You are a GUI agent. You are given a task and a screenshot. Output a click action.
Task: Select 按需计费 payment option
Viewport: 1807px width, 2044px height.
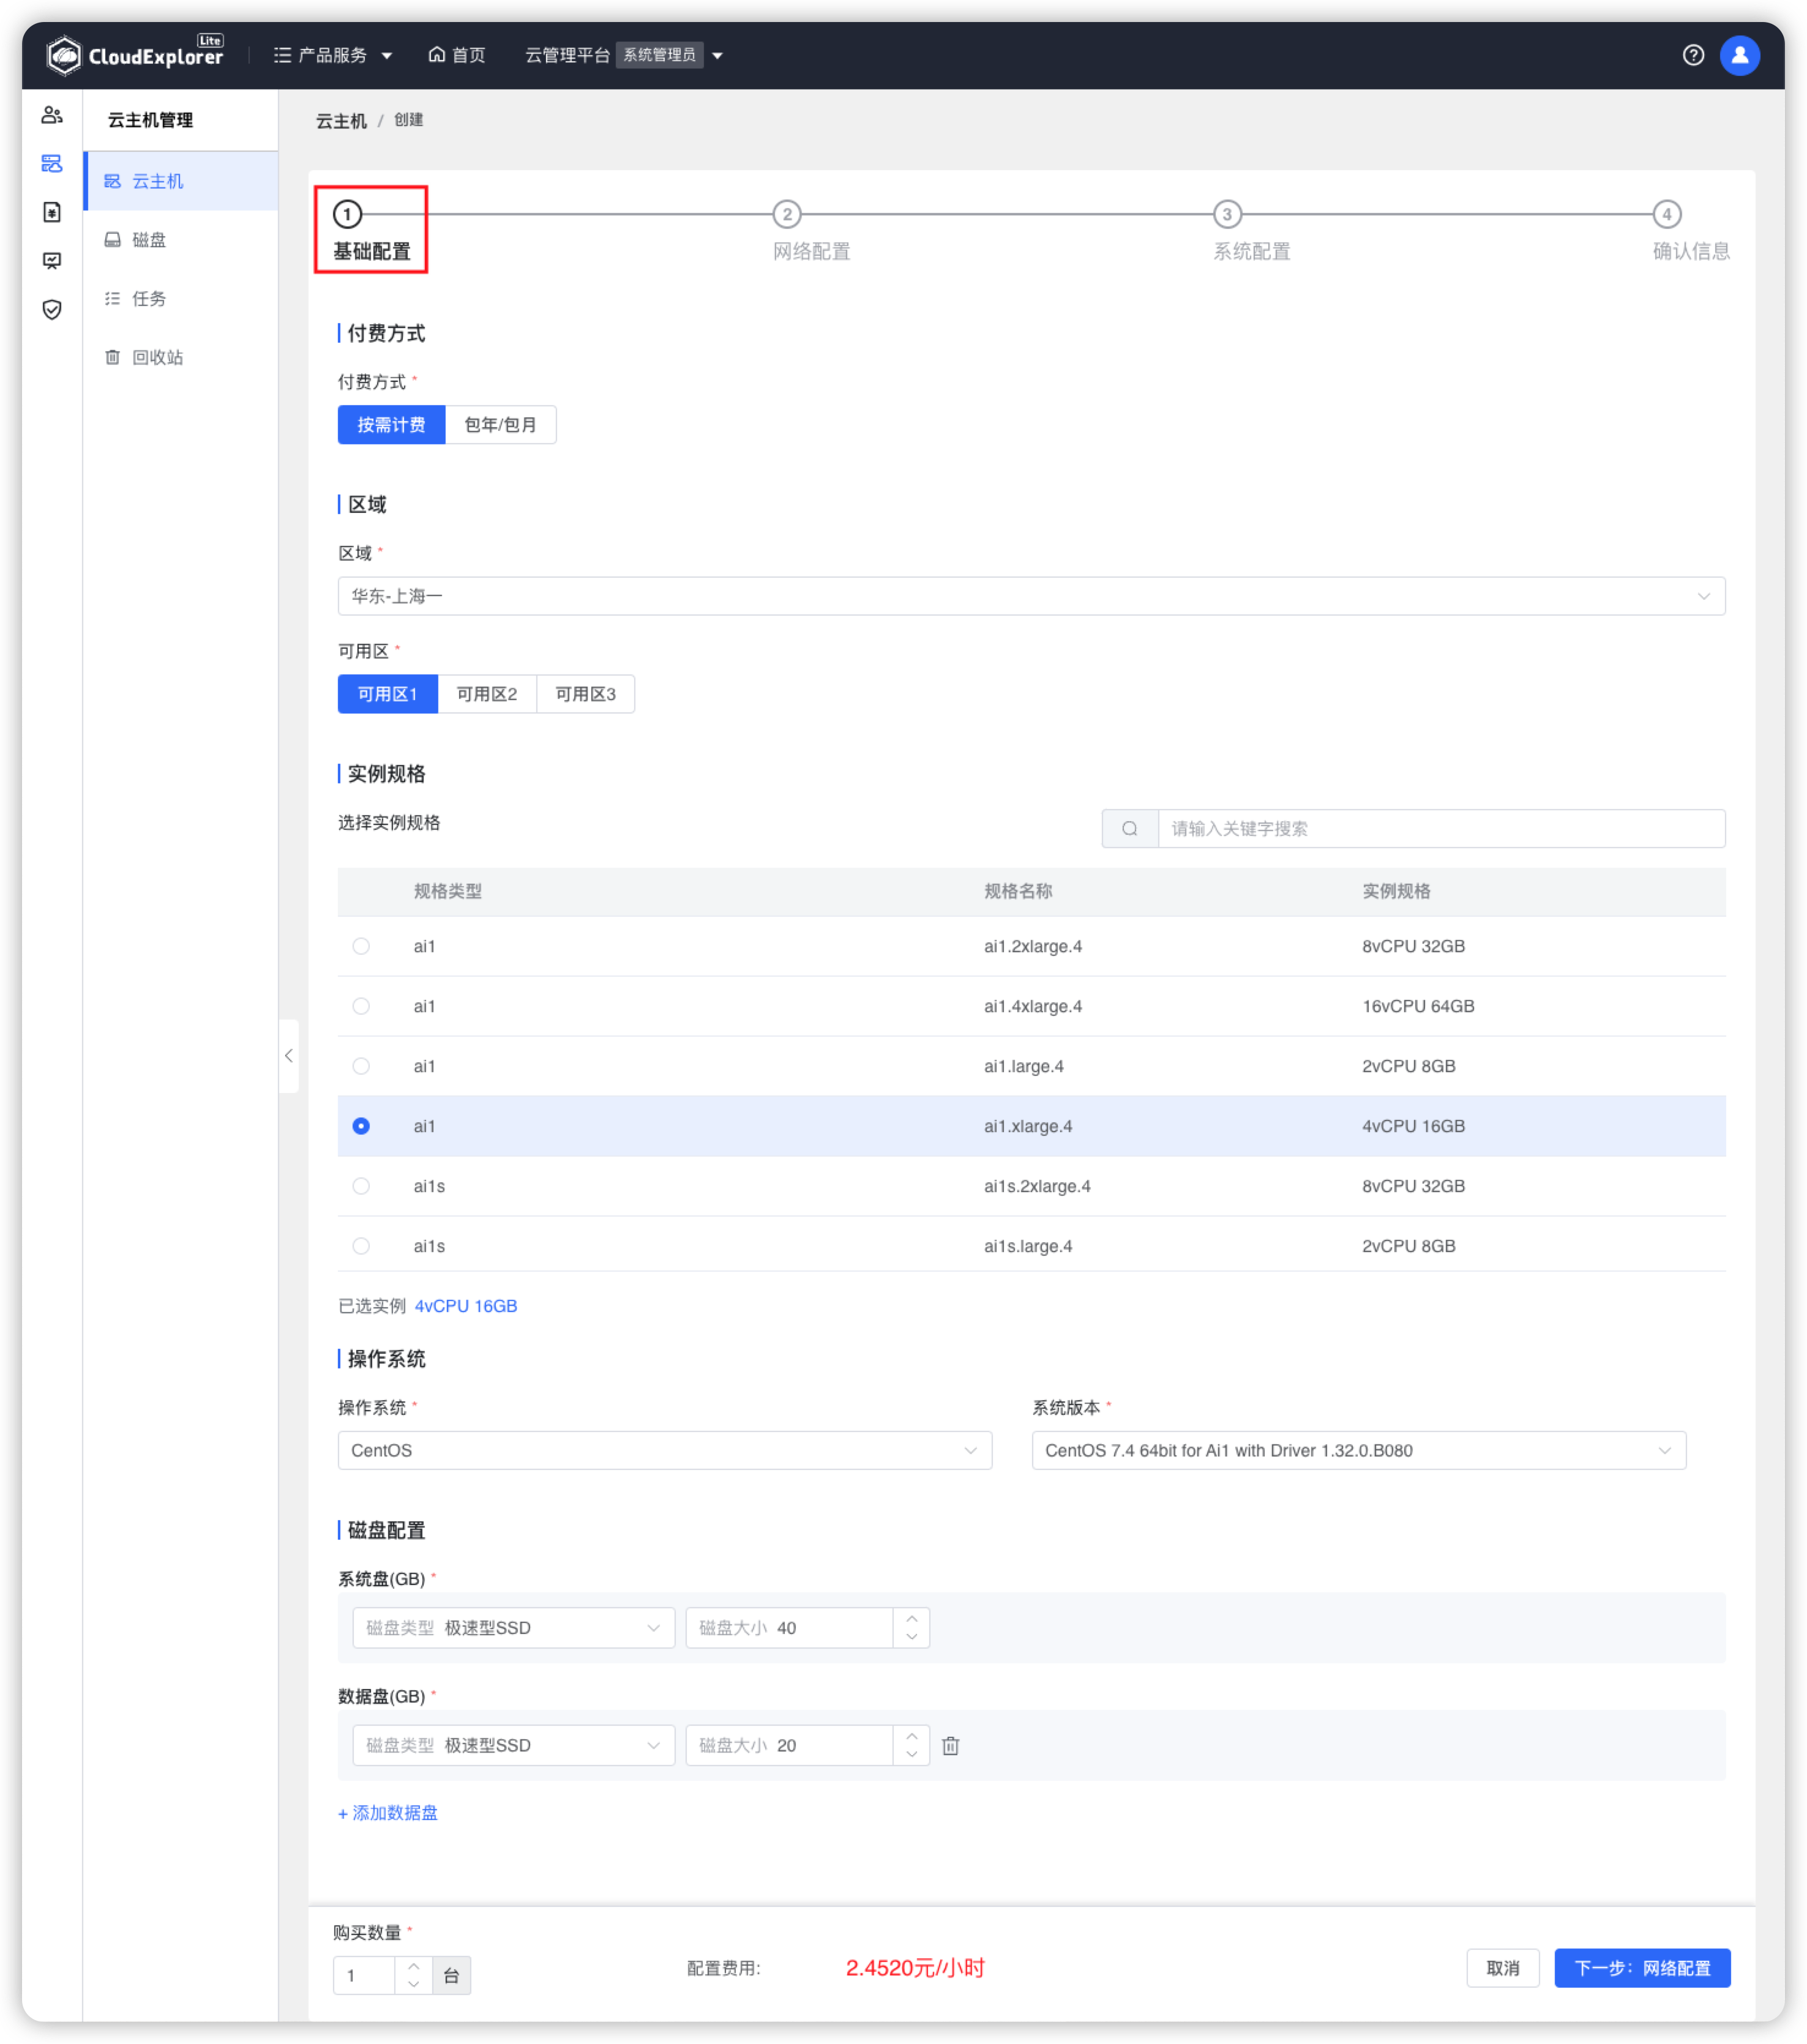point(391,425)
